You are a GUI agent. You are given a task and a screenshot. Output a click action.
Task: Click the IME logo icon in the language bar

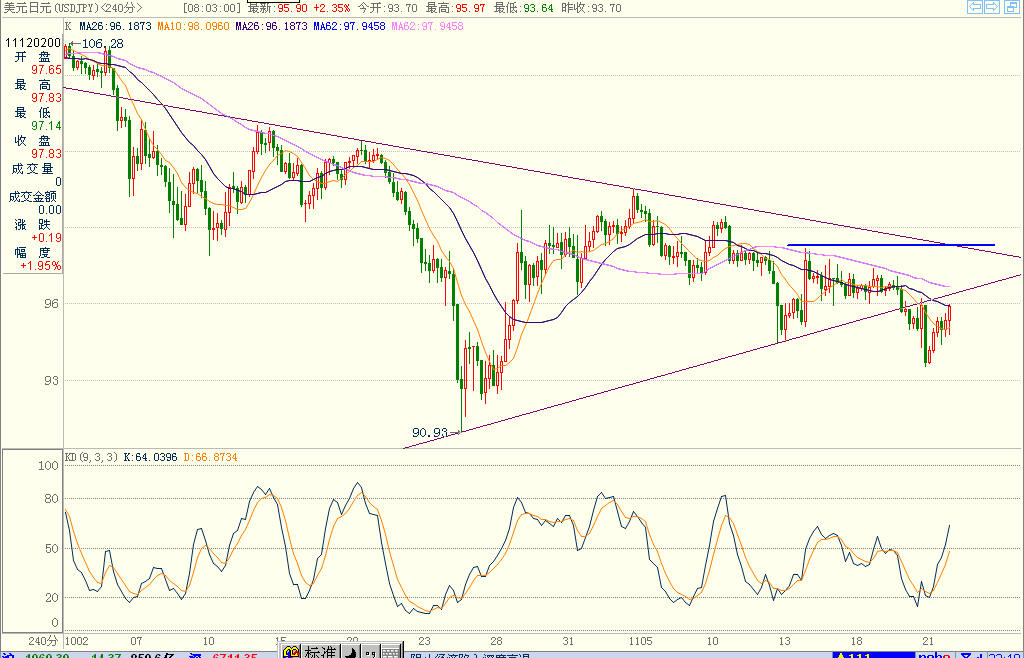point(291,652)
